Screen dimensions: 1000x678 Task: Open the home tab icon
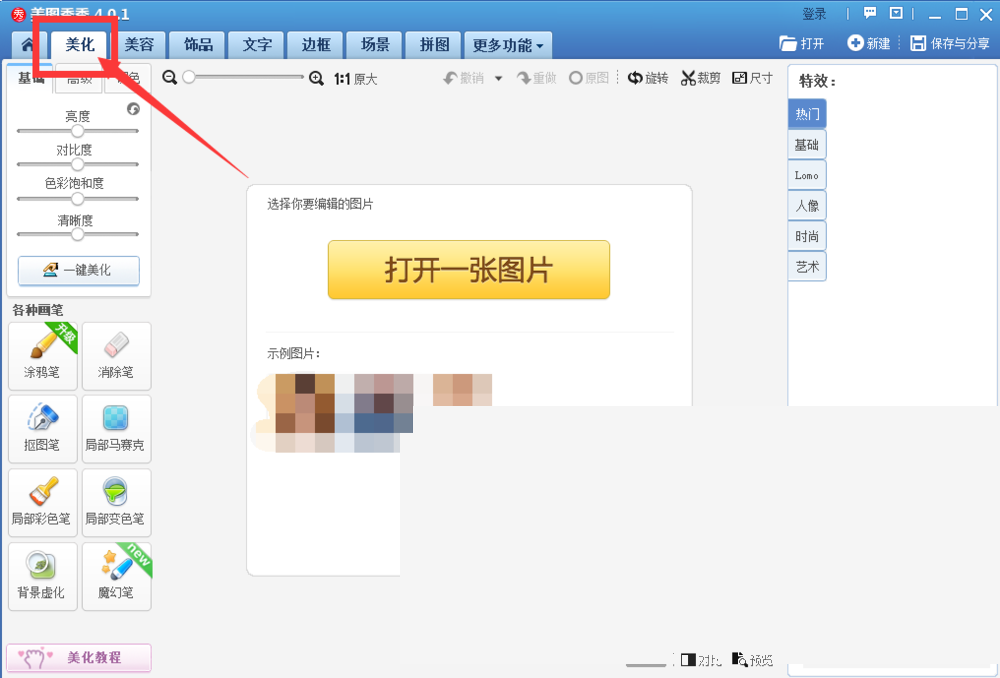pyautogui.click(x=28, y=45)
